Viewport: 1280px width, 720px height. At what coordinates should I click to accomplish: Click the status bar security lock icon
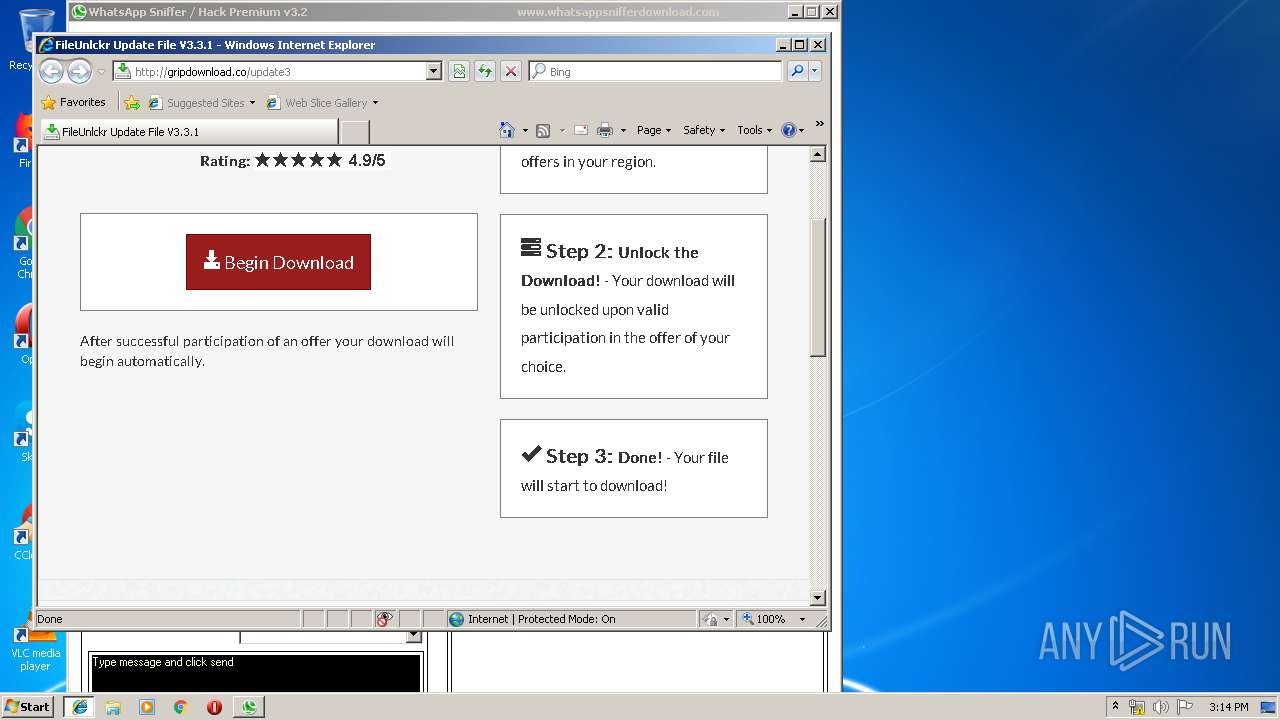tap(710, 619)
